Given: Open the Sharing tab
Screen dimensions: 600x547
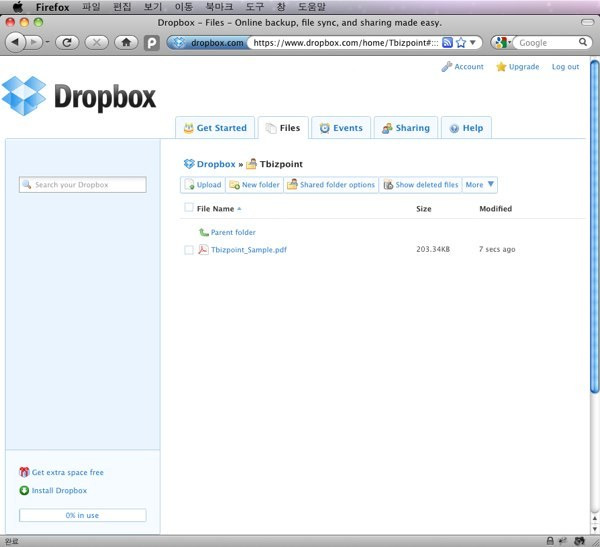Looking at the screenshot, I should (x=406, y=128).
